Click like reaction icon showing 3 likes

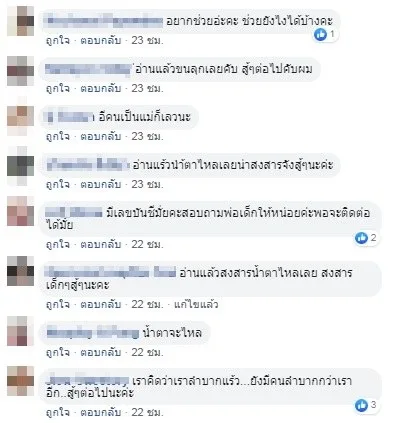361,406
